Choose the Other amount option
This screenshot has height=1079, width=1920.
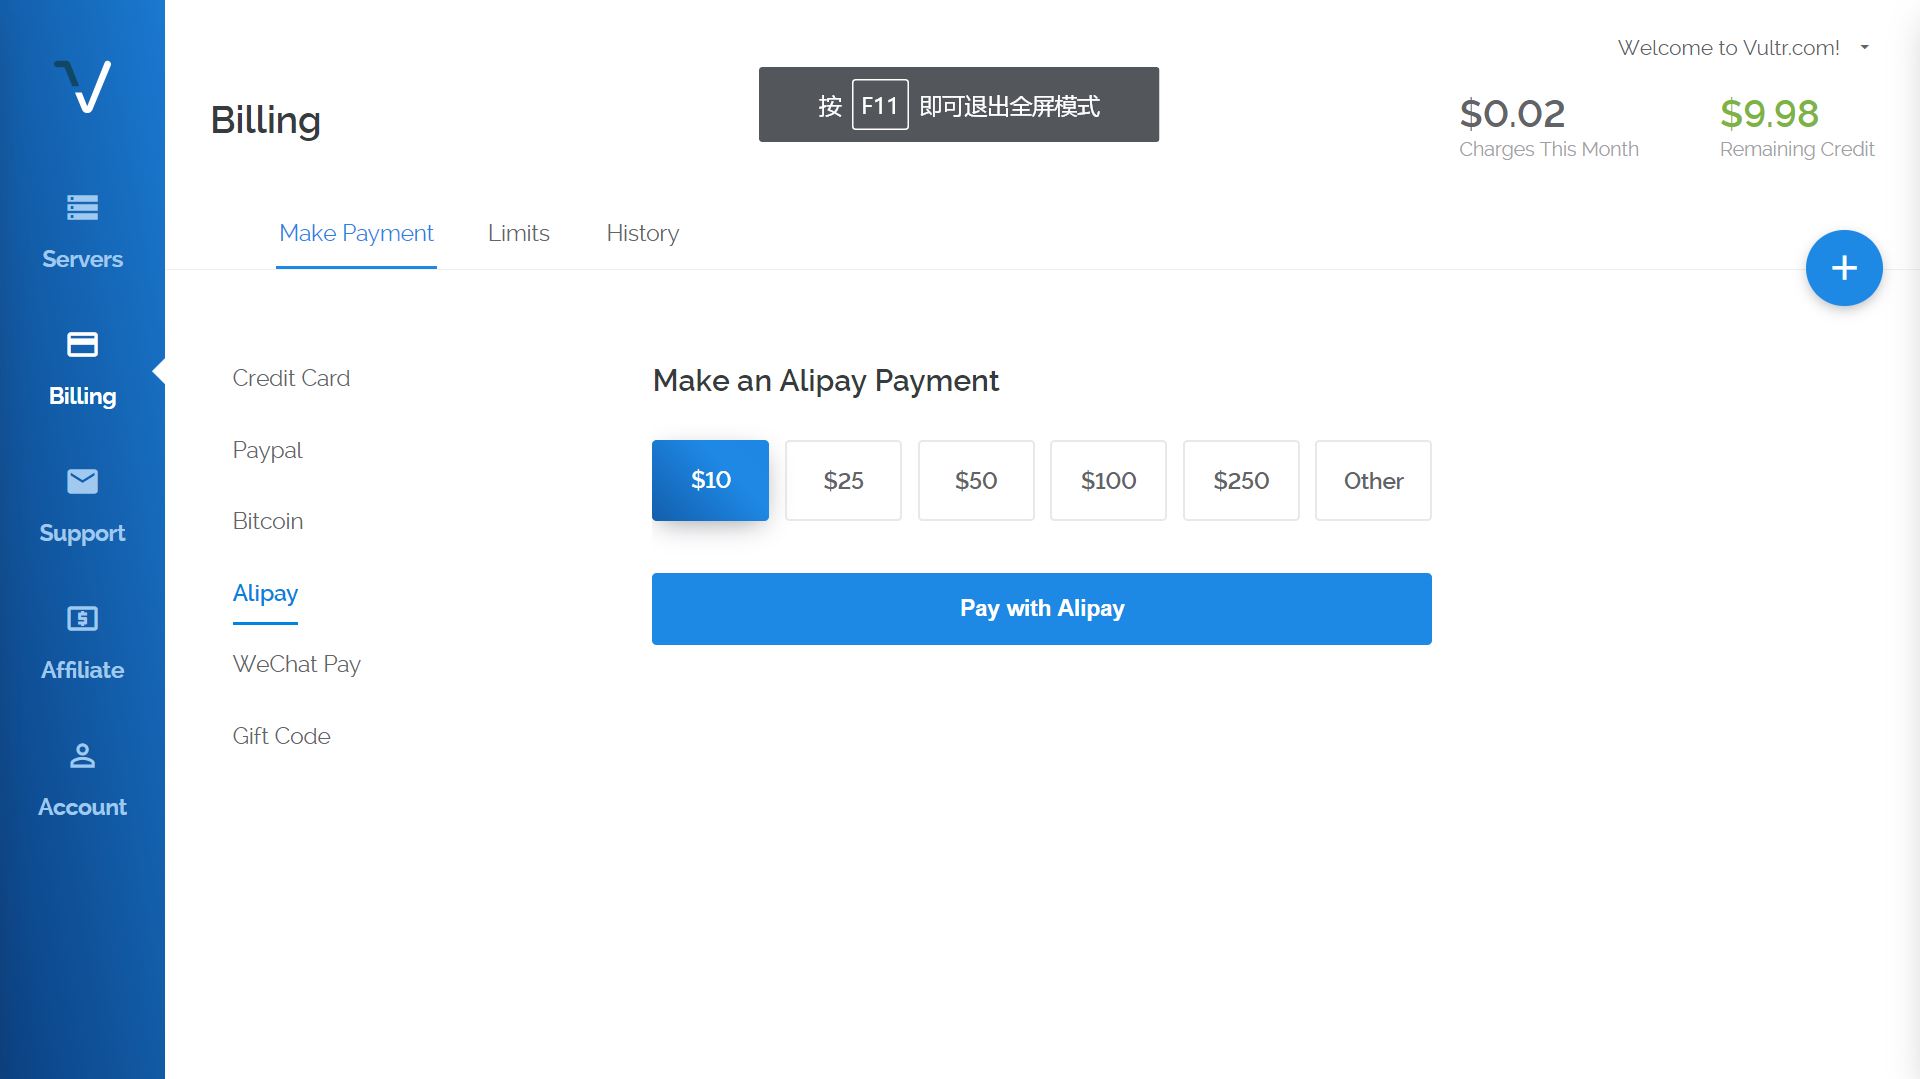[x=1373, y=480]
